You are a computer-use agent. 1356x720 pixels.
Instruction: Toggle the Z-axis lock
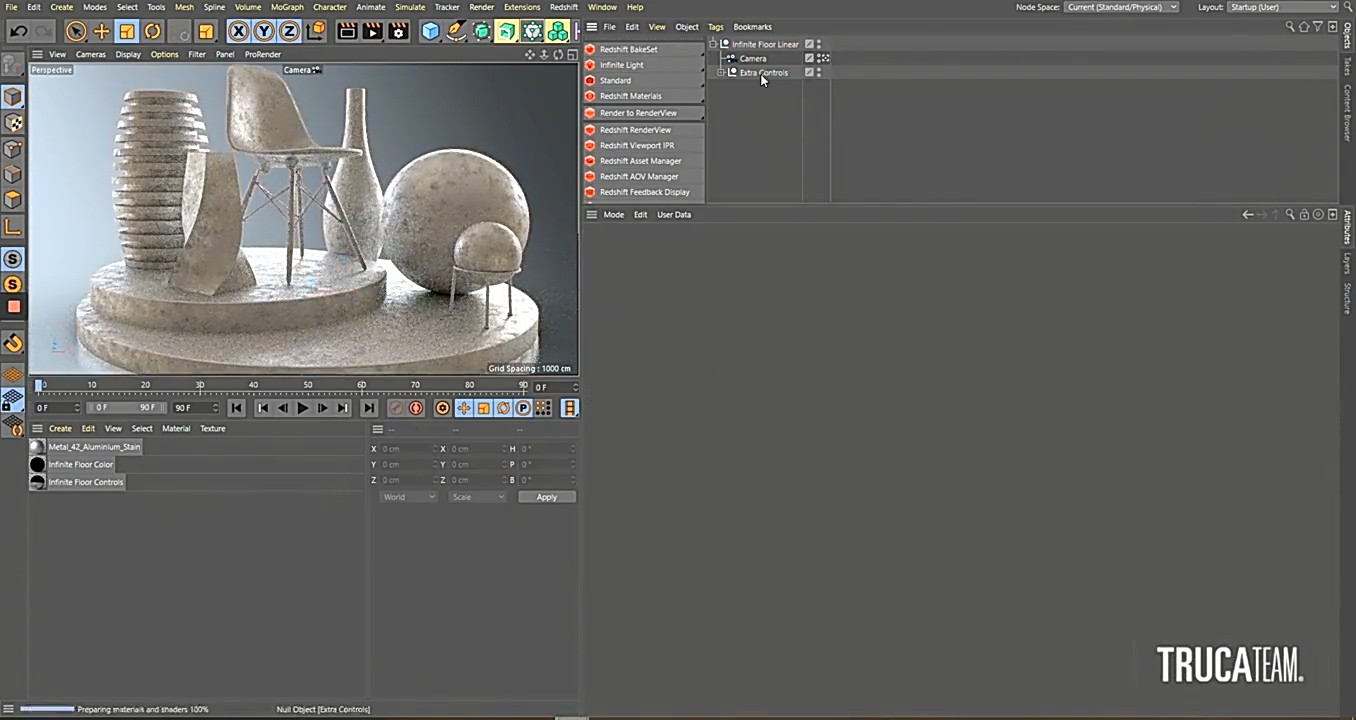click(289, 31)
